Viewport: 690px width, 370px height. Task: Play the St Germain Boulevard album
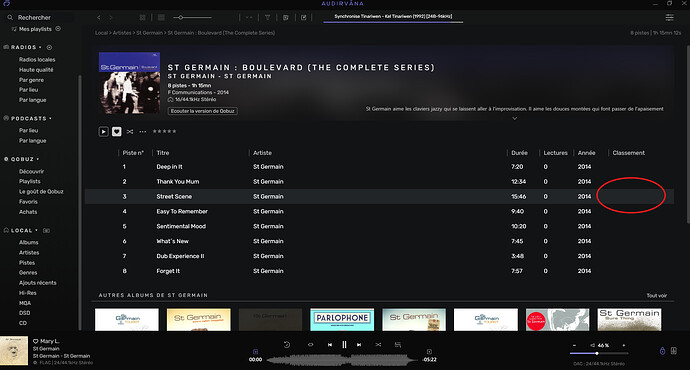point(103,132)
